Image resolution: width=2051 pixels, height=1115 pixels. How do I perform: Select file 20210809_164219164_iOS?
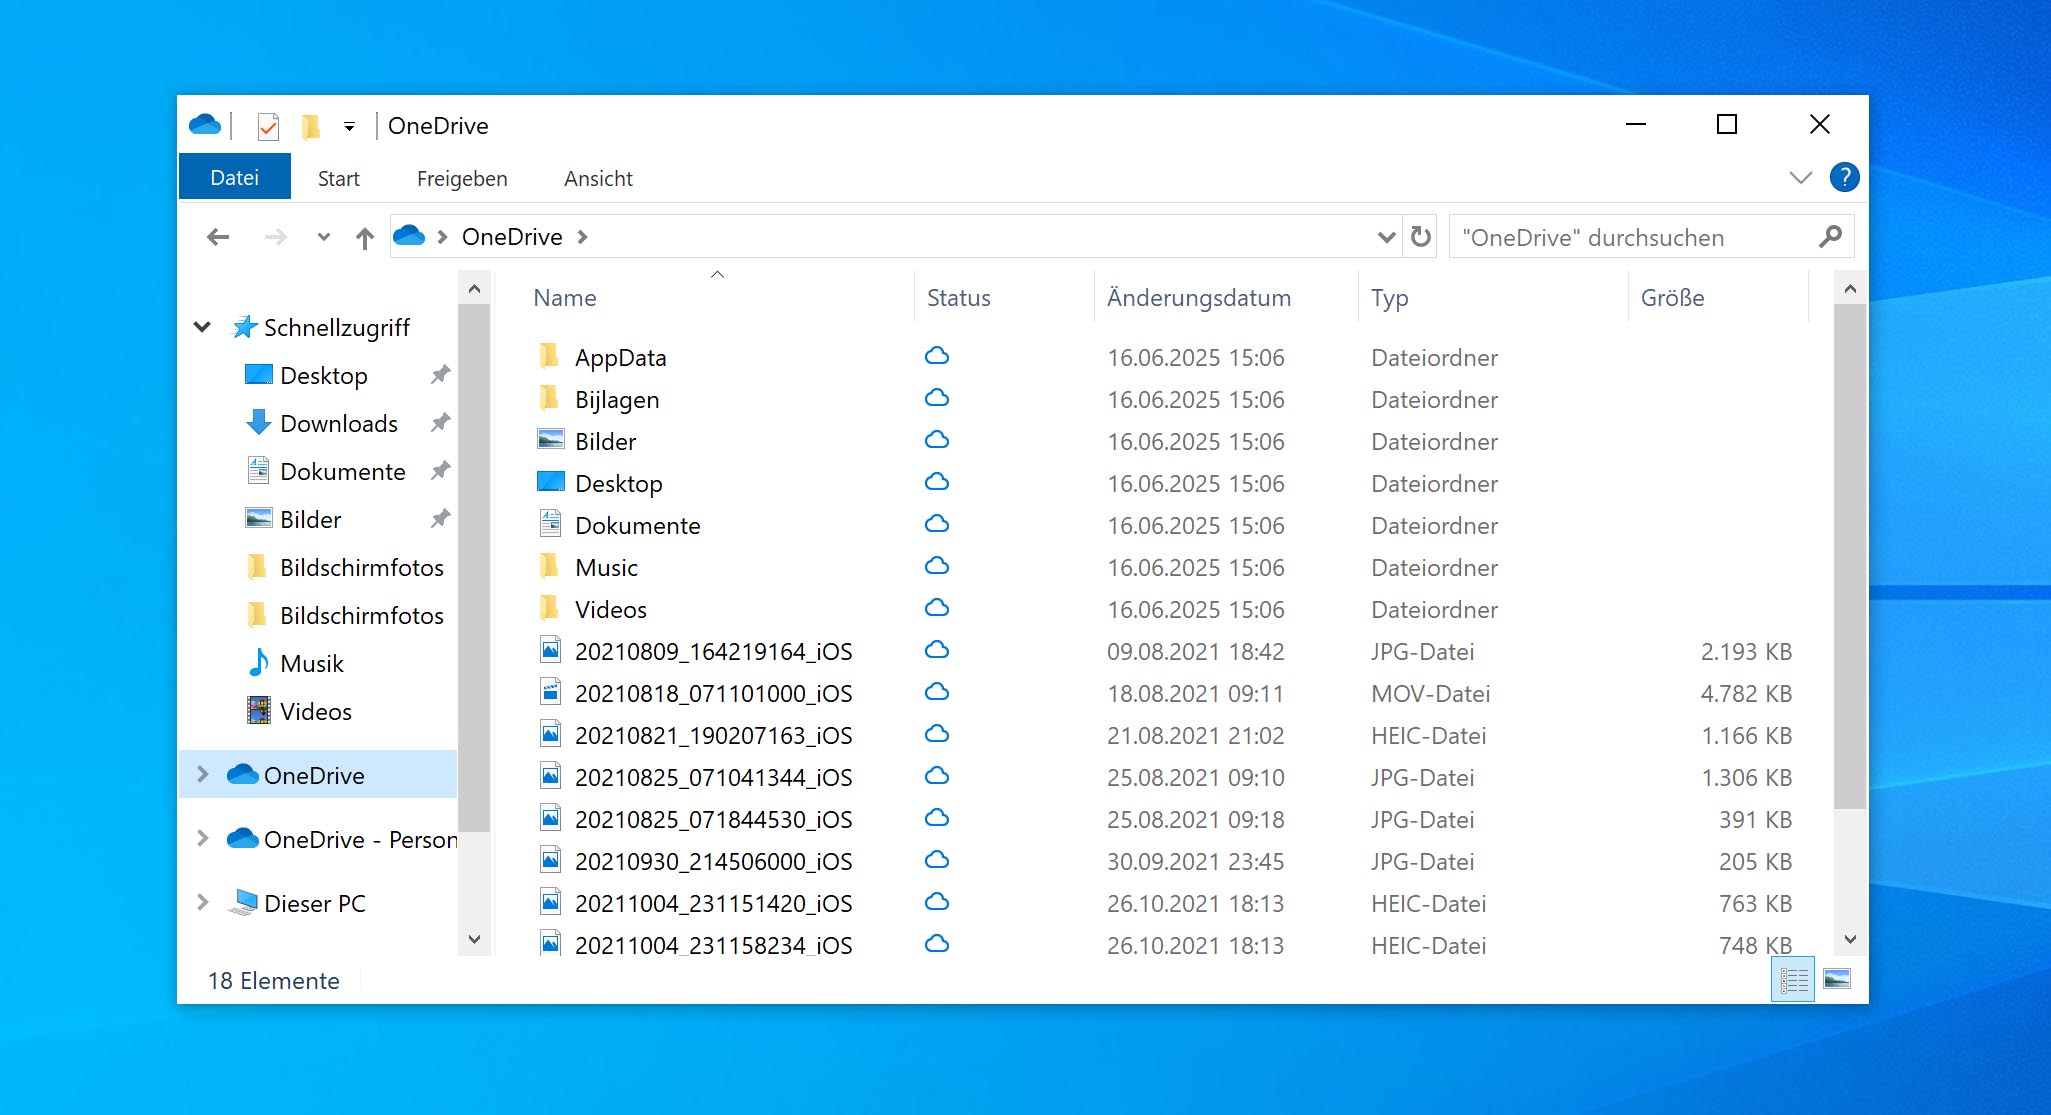click(x=713, y=651)
